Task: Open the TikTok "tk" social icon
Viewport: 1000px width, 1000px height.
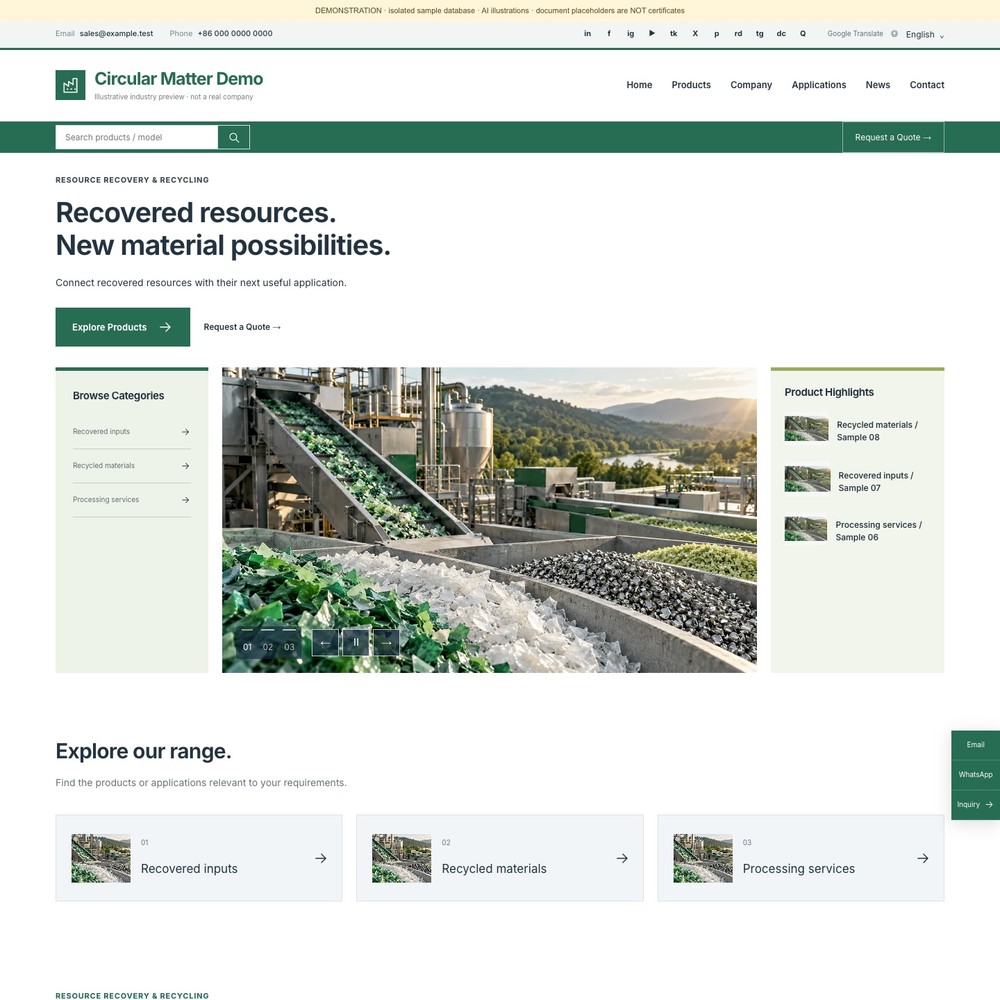Action: pos(673,34)
